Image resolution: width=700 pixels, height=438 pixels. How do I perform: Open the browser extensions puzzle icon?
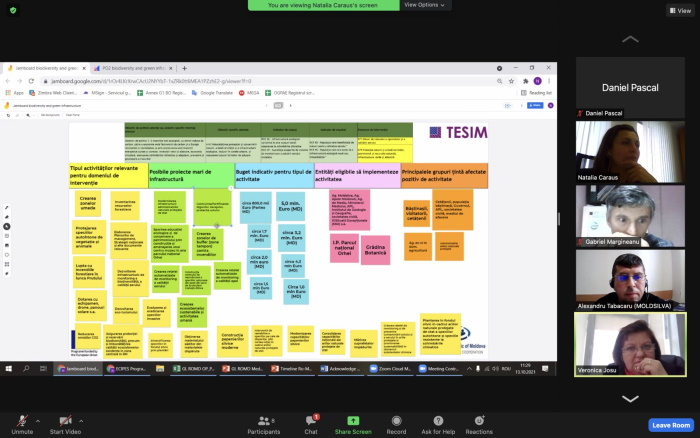(x=525, y=81)
